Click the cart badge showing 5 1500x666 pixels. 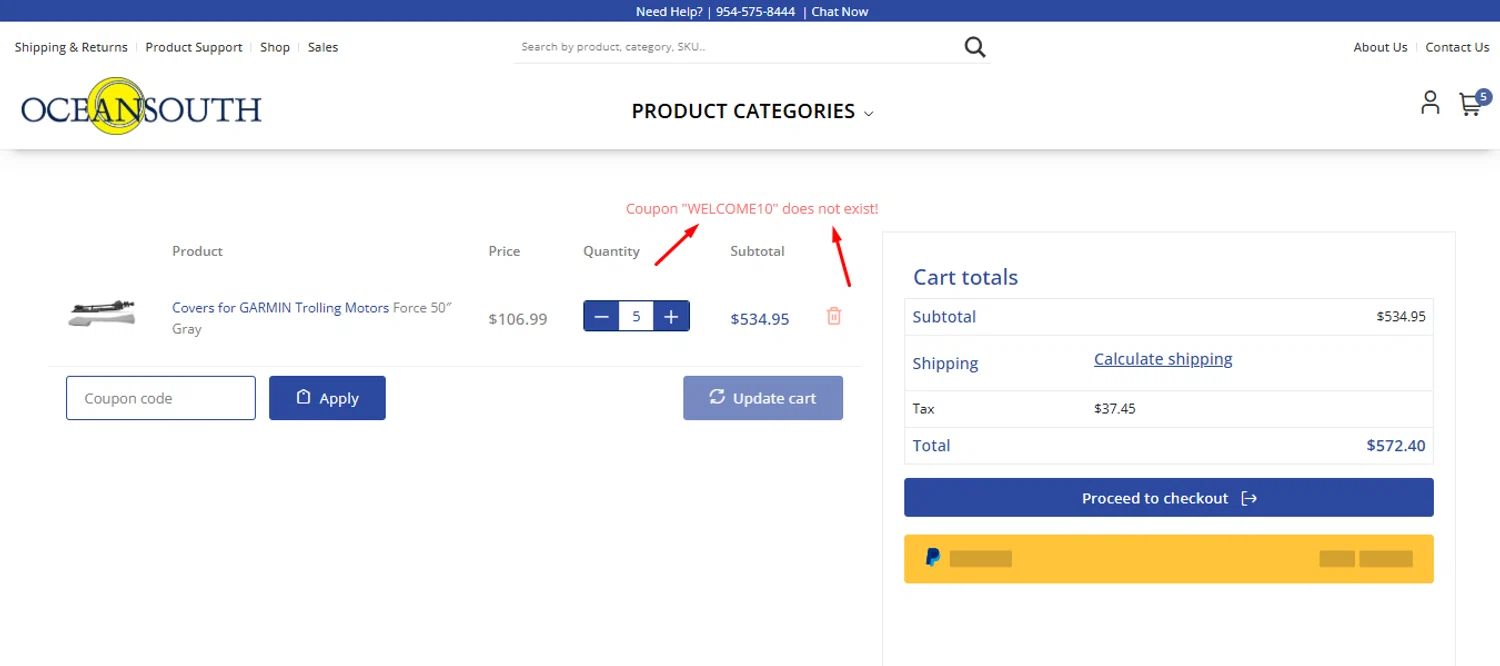[x=1483, y=97]
